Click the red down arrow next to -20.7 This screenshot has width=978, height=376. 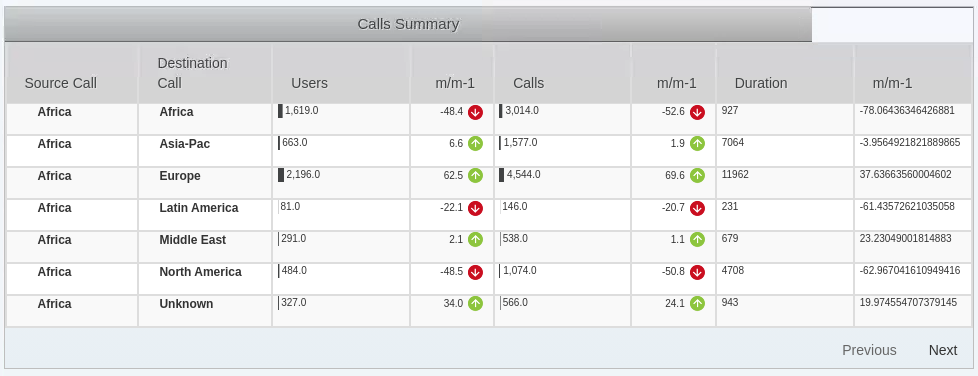[697, 208]
